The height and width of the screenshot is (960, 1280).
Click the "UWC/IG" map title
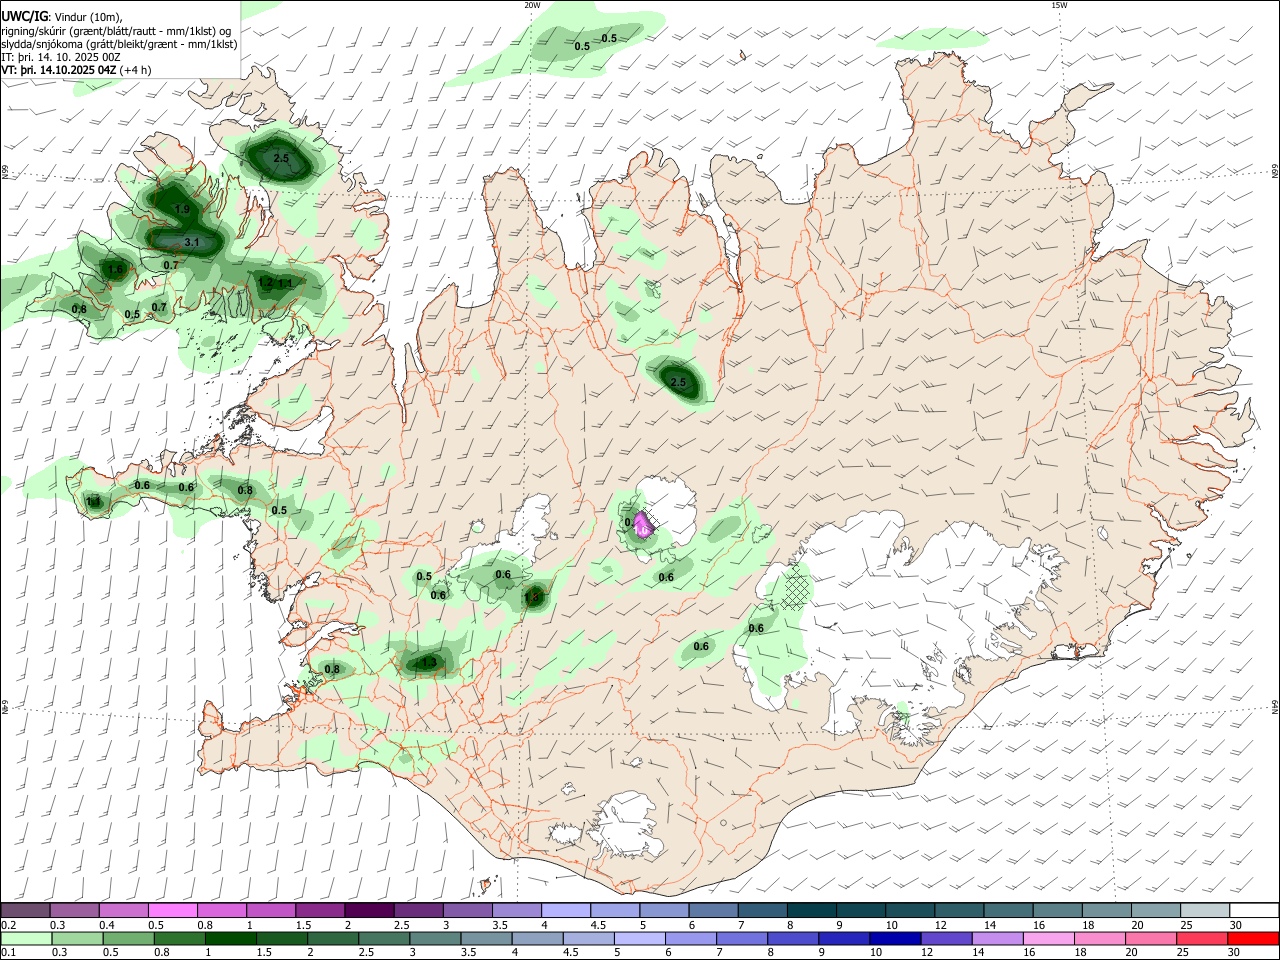tap(23, 16)
